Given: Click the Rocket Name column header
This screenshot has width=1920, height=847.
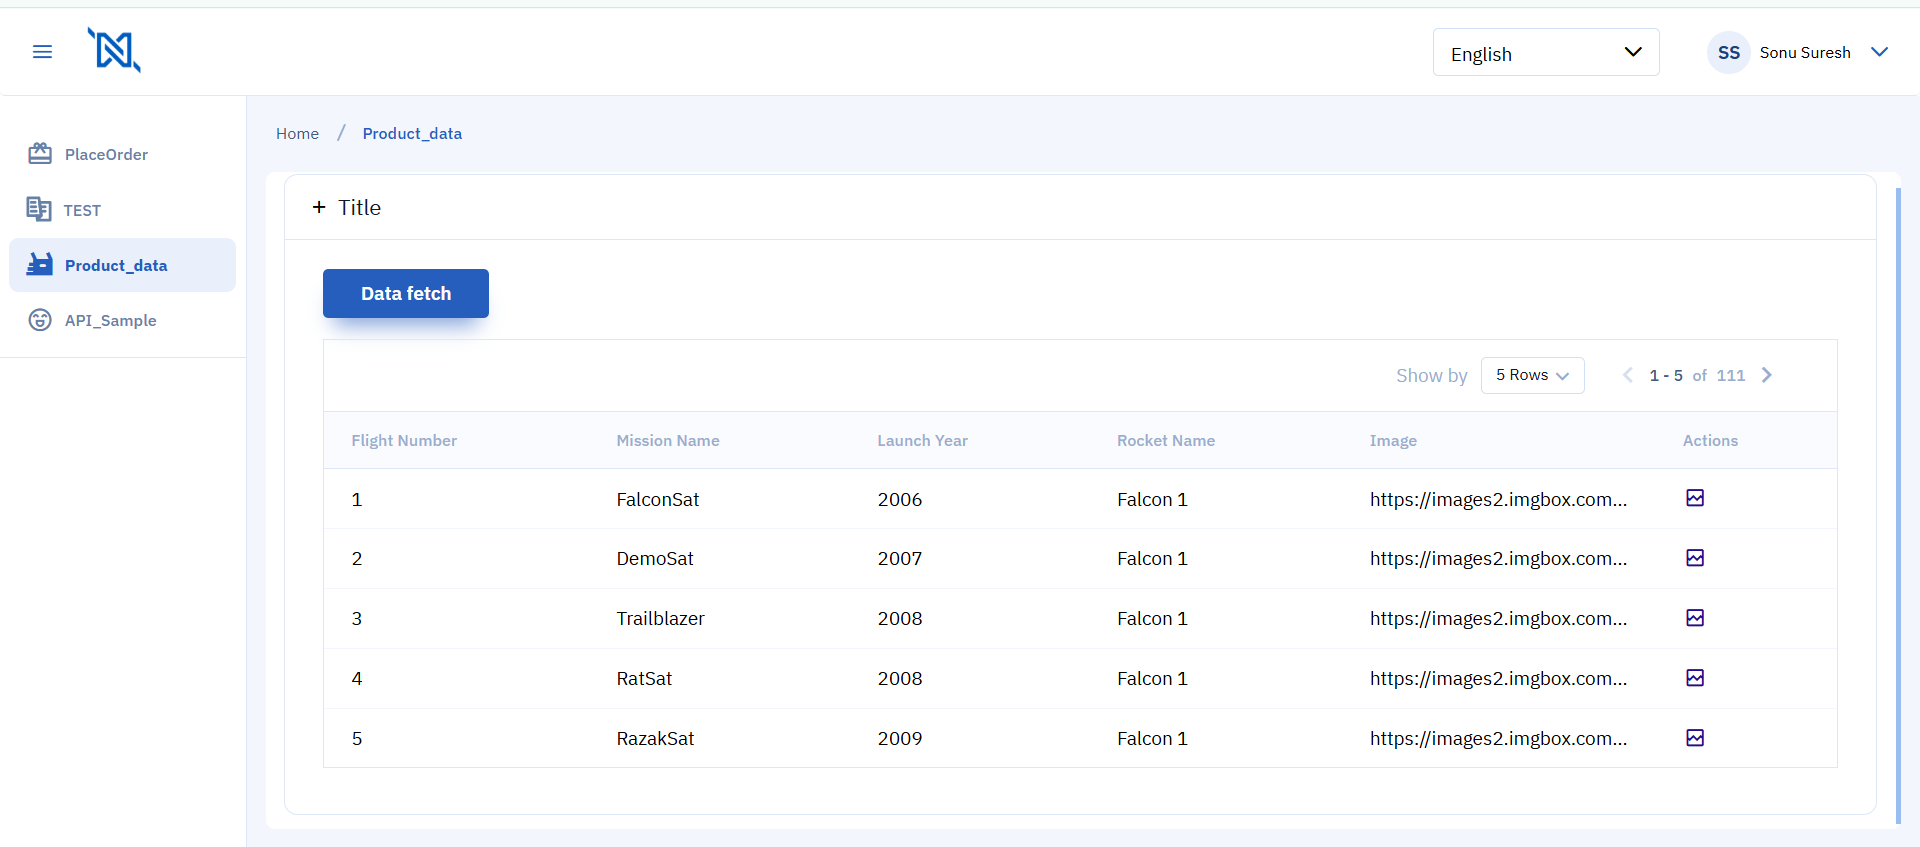Looking at the screenshot, I should (1166, 440).
